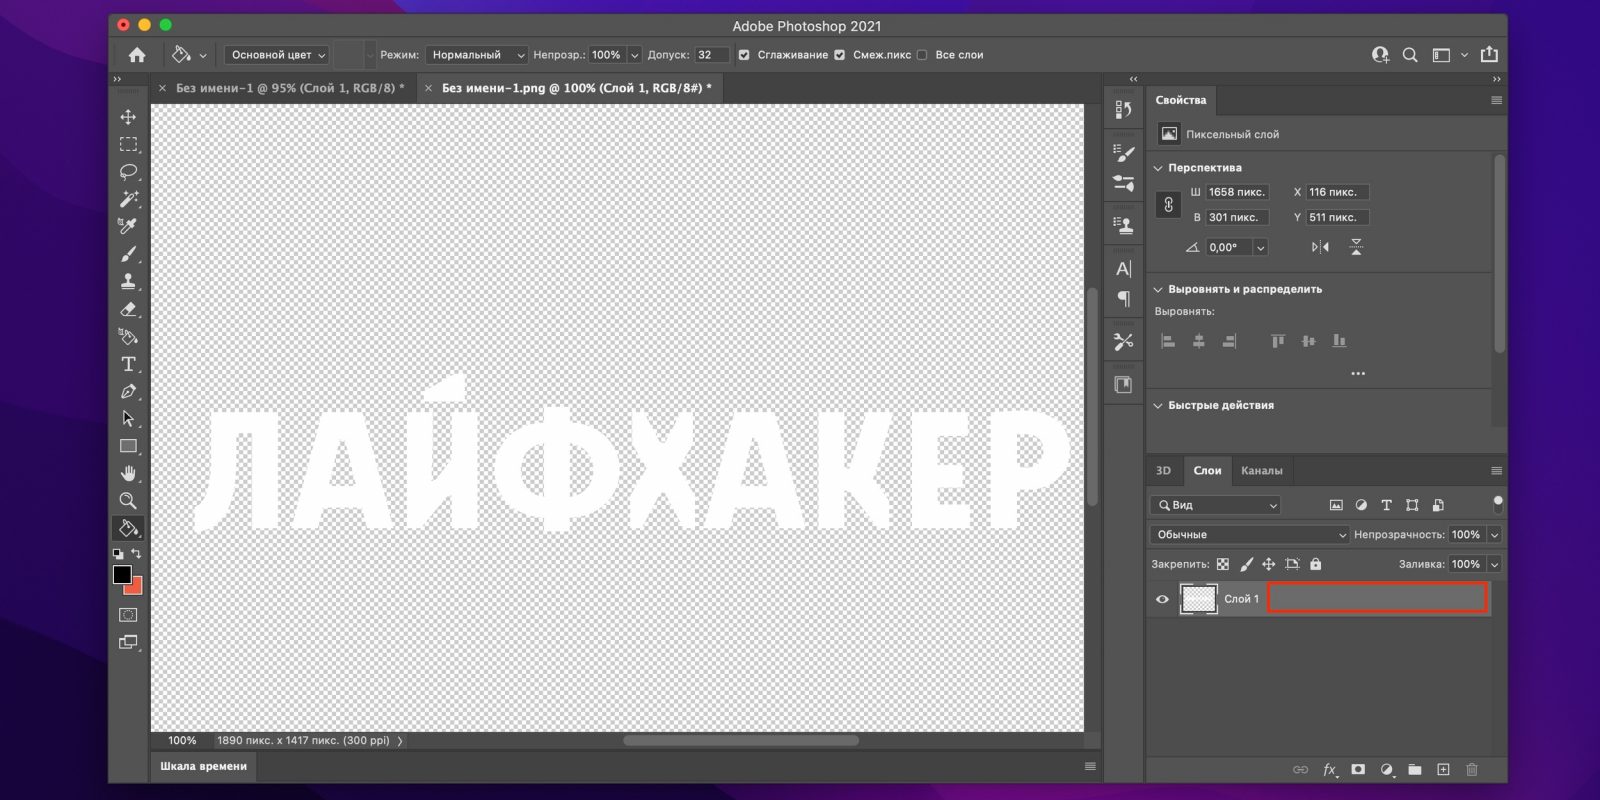Image resolution: width=1600 pixels, height=800 pixels.
Task: Add a layer mask
Action: pos(1358,770)
